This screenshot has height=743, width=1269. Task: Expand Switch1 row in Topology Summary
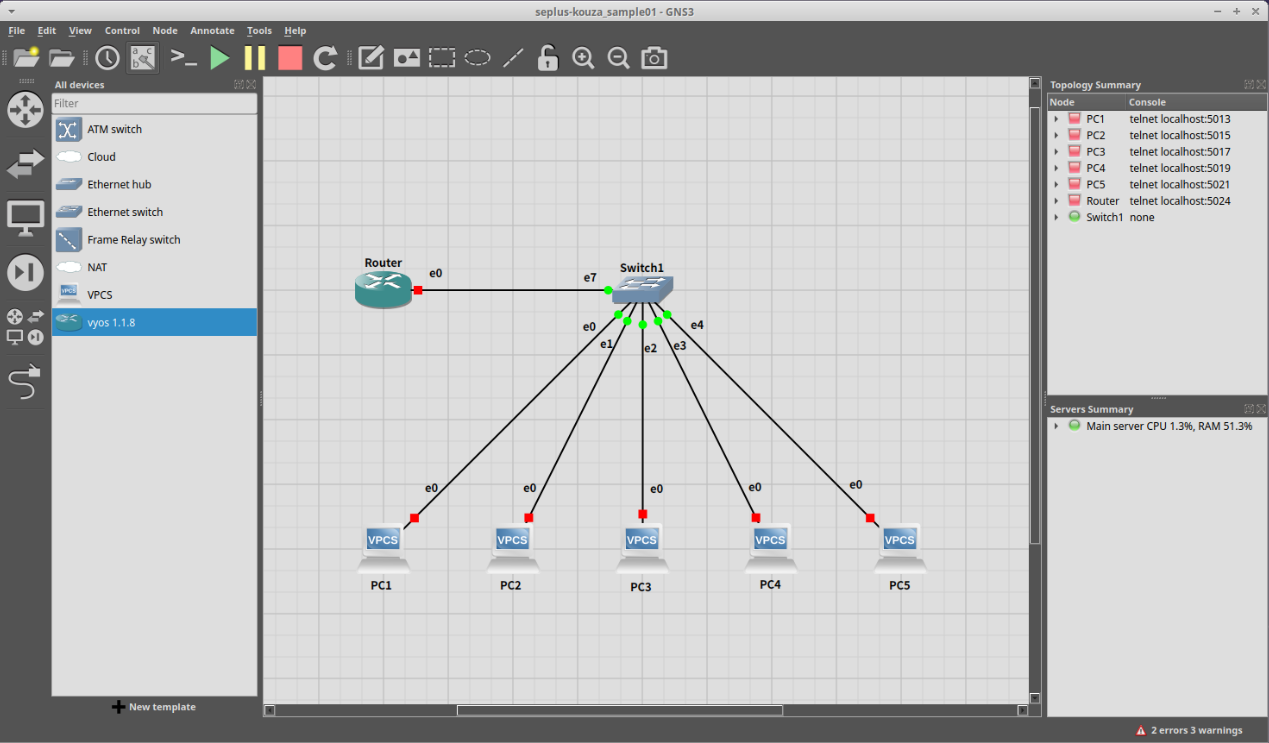pyautogui.click(x=1056, y=217)
